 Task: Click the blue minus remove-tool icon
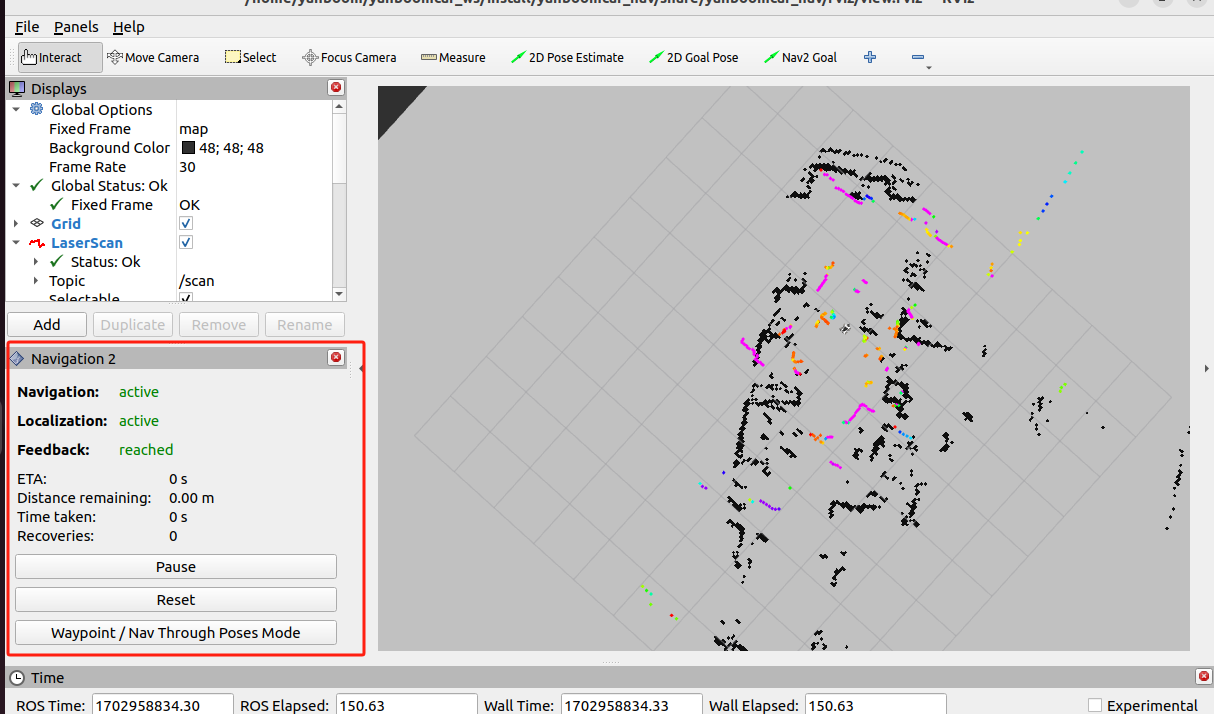point(918,57)
